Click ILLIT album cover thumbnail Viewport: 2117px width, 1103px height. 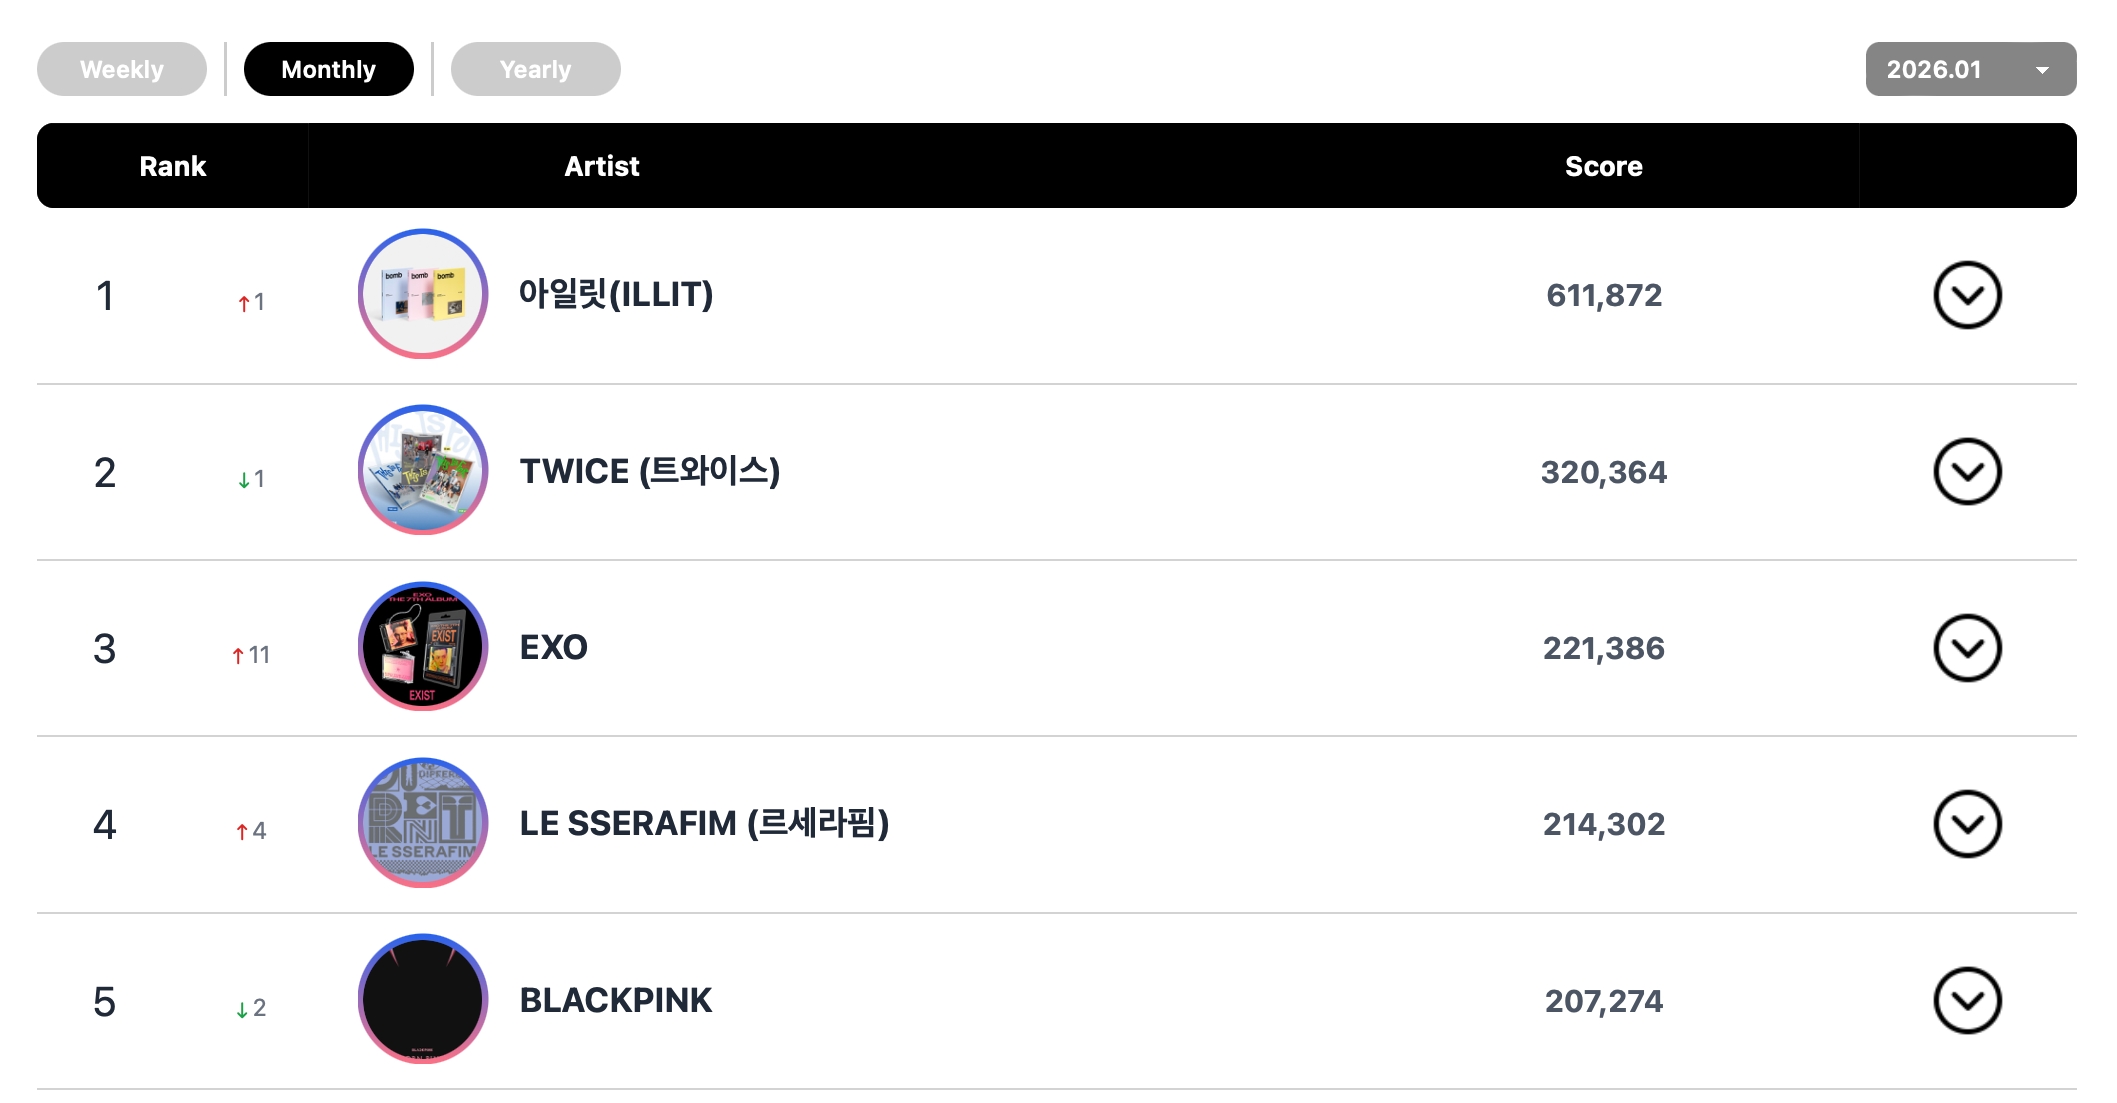[423, 294]
